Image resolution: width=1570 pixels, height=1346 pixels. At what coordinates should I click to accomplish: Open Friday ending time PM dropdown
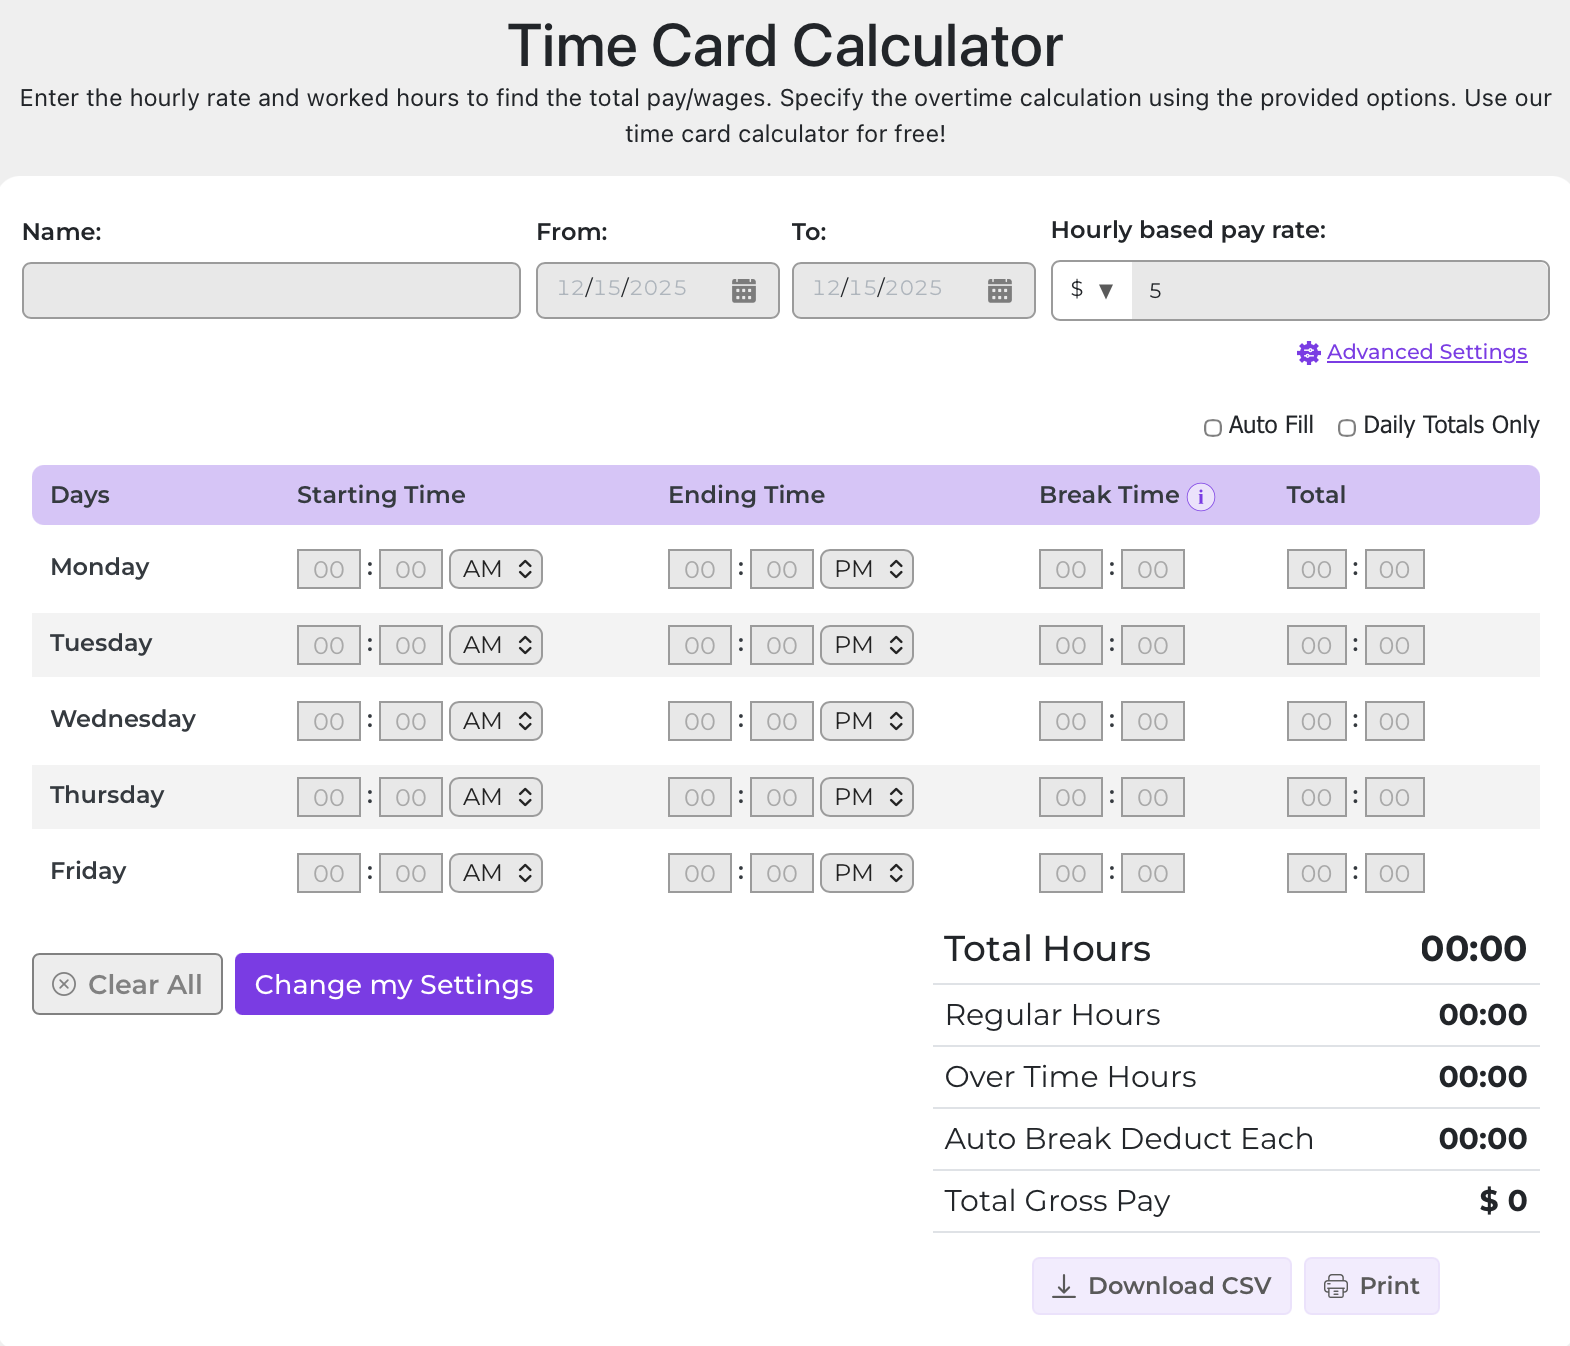(x=867, y=874)
